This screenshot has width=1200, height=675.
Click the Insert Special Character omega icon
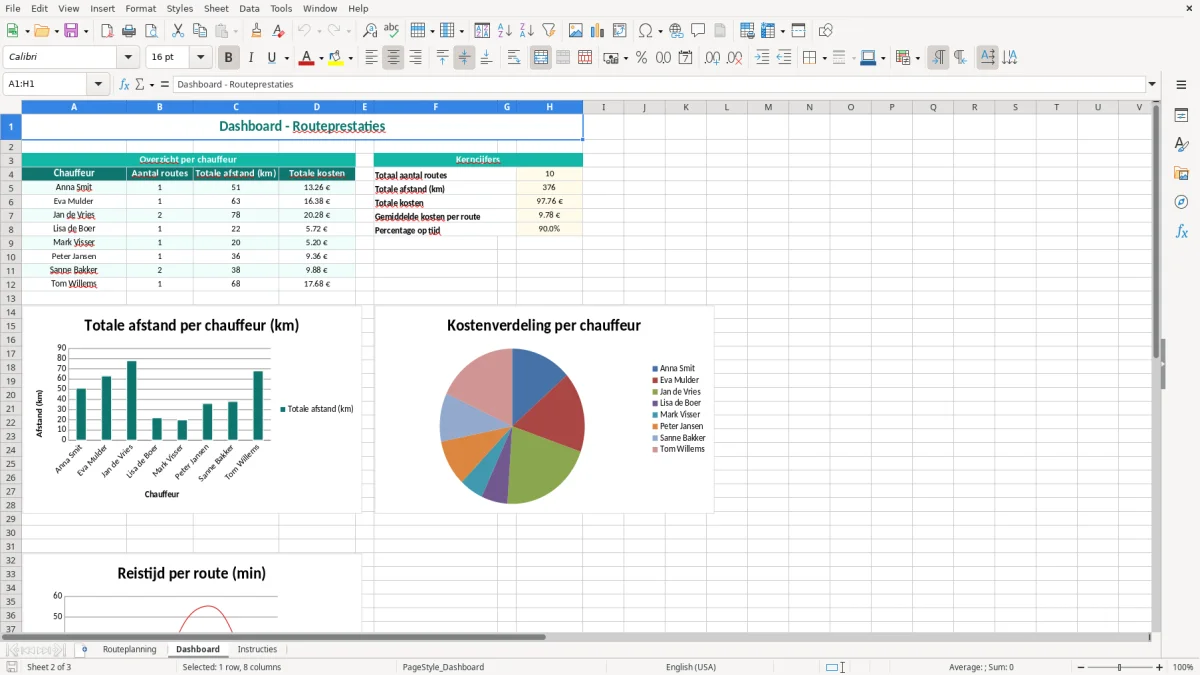click(645, 31)
